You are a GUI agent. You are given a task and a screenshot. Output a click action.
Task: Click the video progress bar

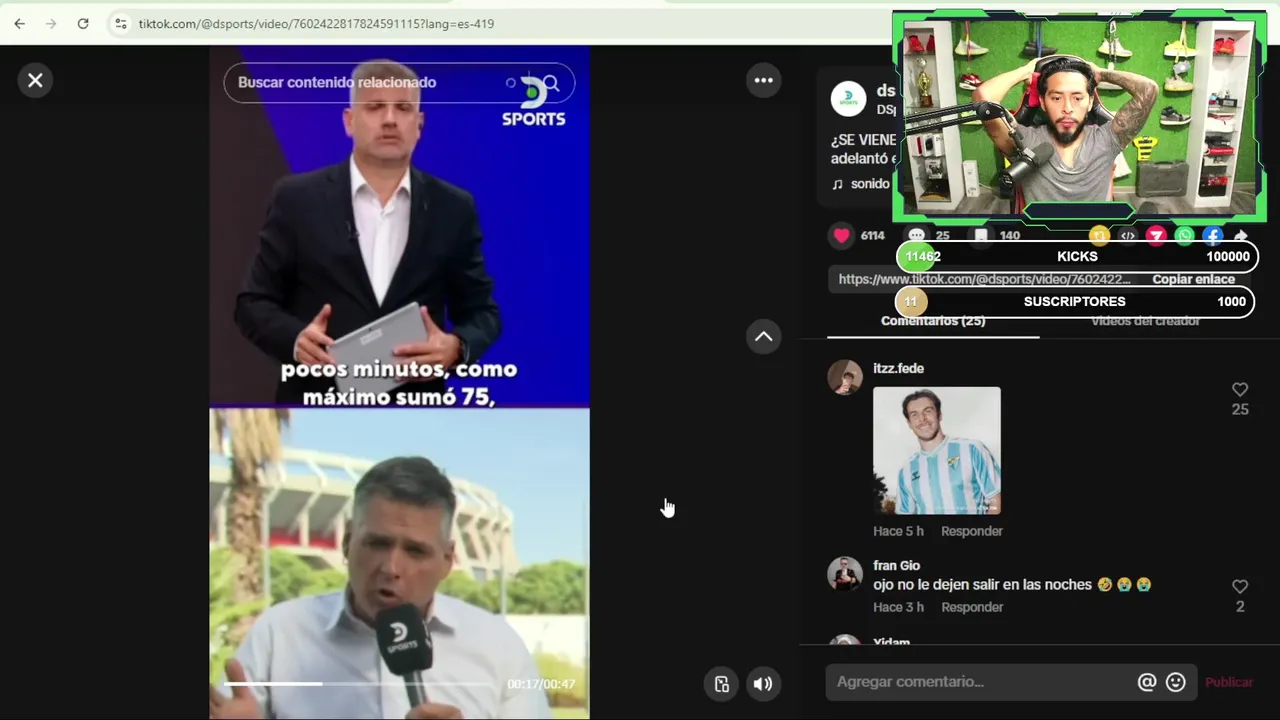click(x=360, y=684)
